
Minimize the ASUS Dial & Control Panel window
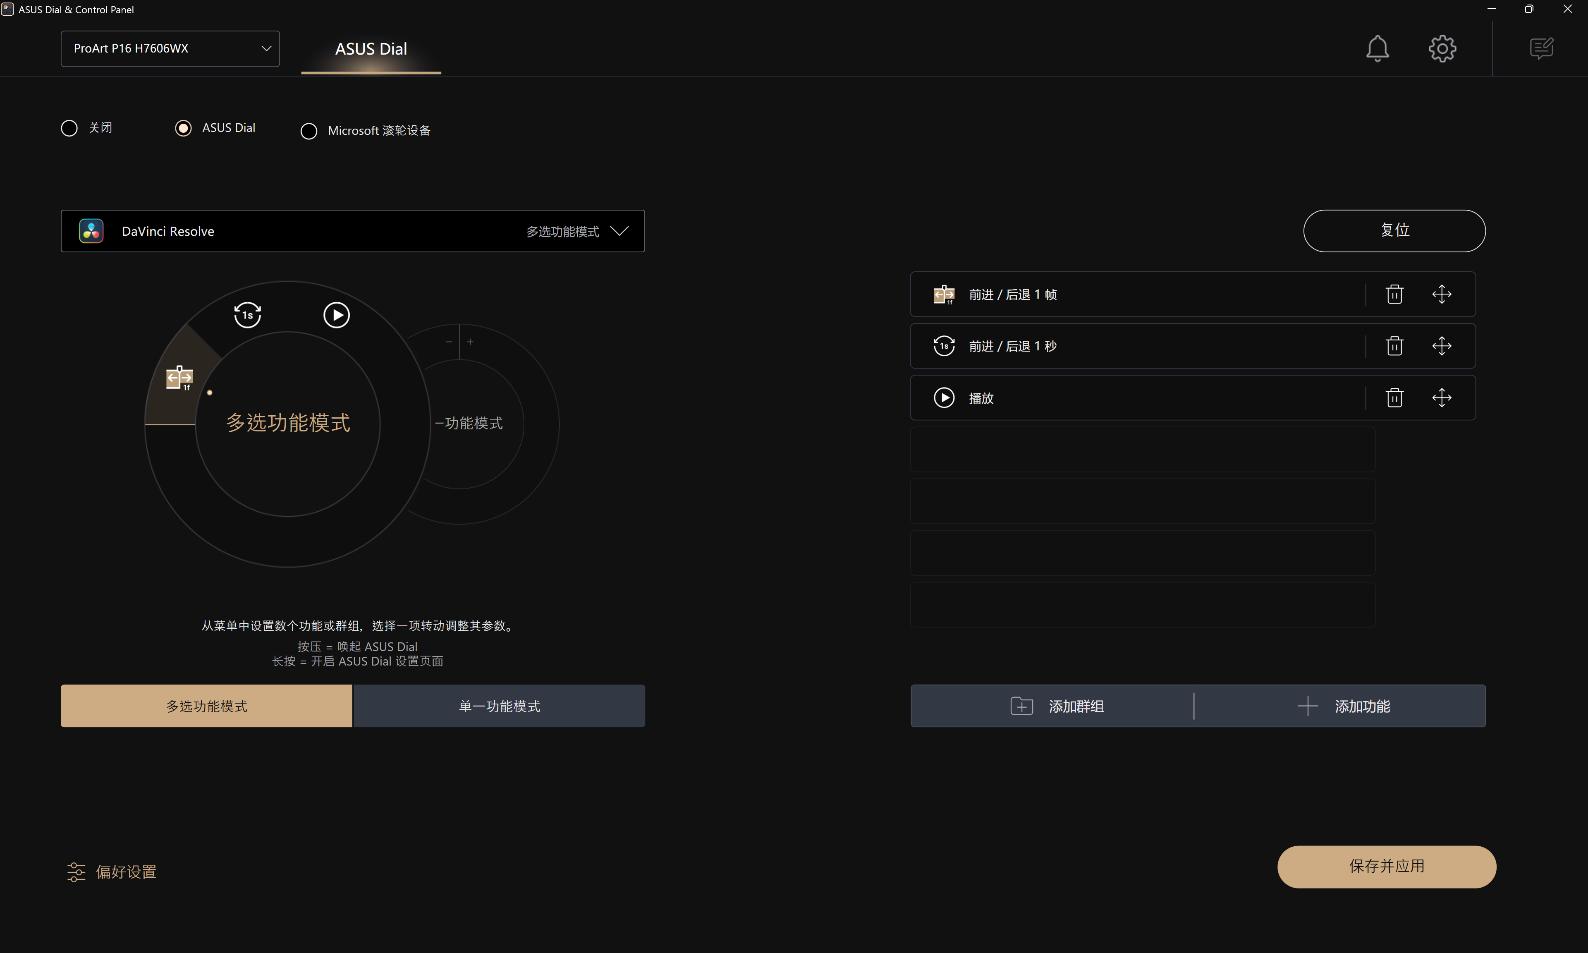pos(1492,9)
